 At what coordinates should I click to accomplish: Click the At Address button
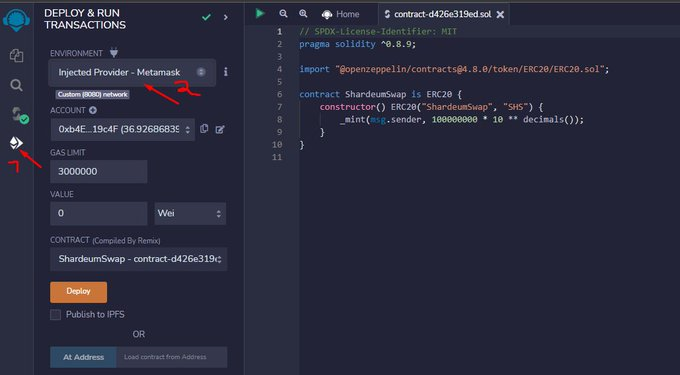(83, 357)
